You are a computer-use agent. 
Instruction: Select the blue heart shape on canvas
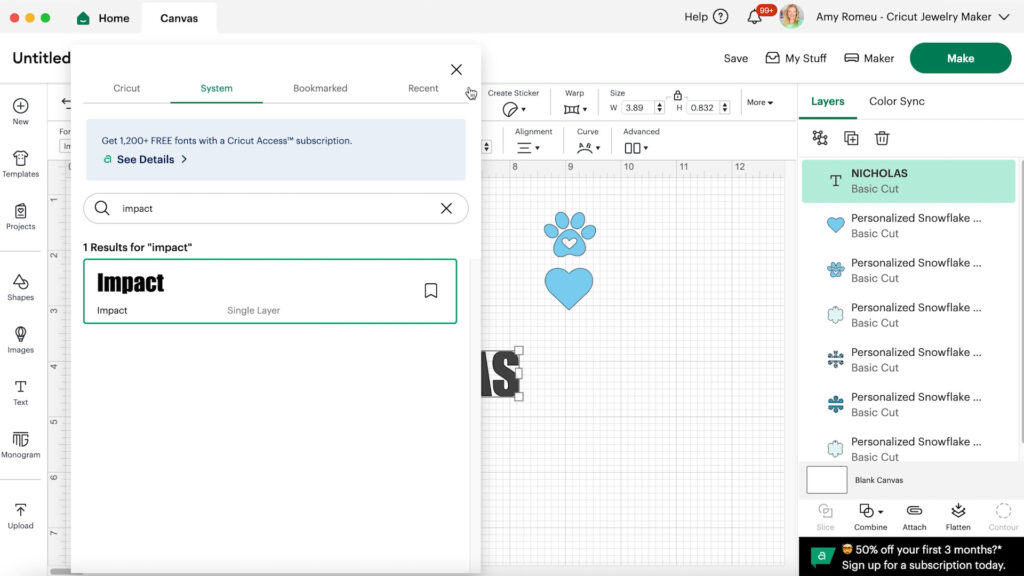pos(569,288)
